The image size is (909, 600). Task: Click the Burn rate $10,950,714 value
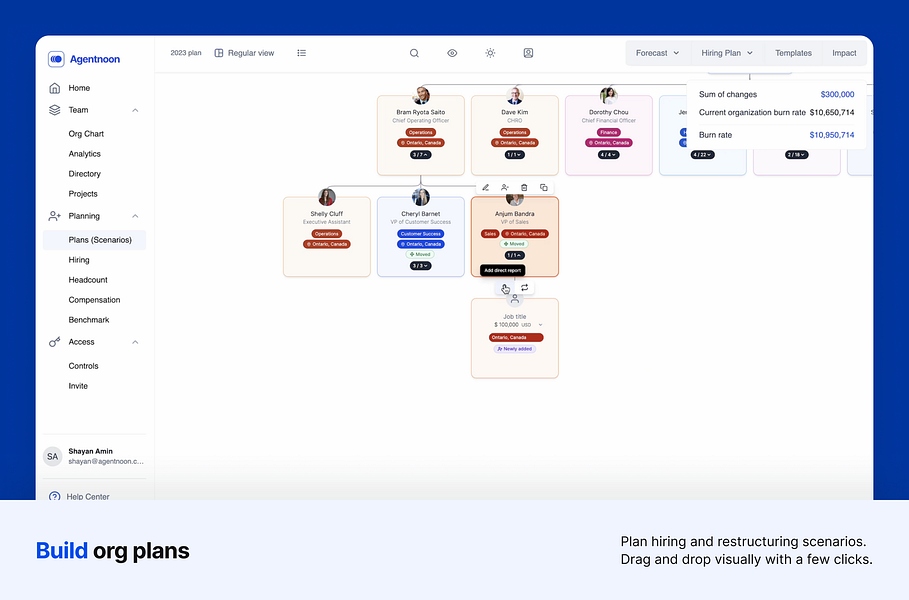[x=832, y=135]
